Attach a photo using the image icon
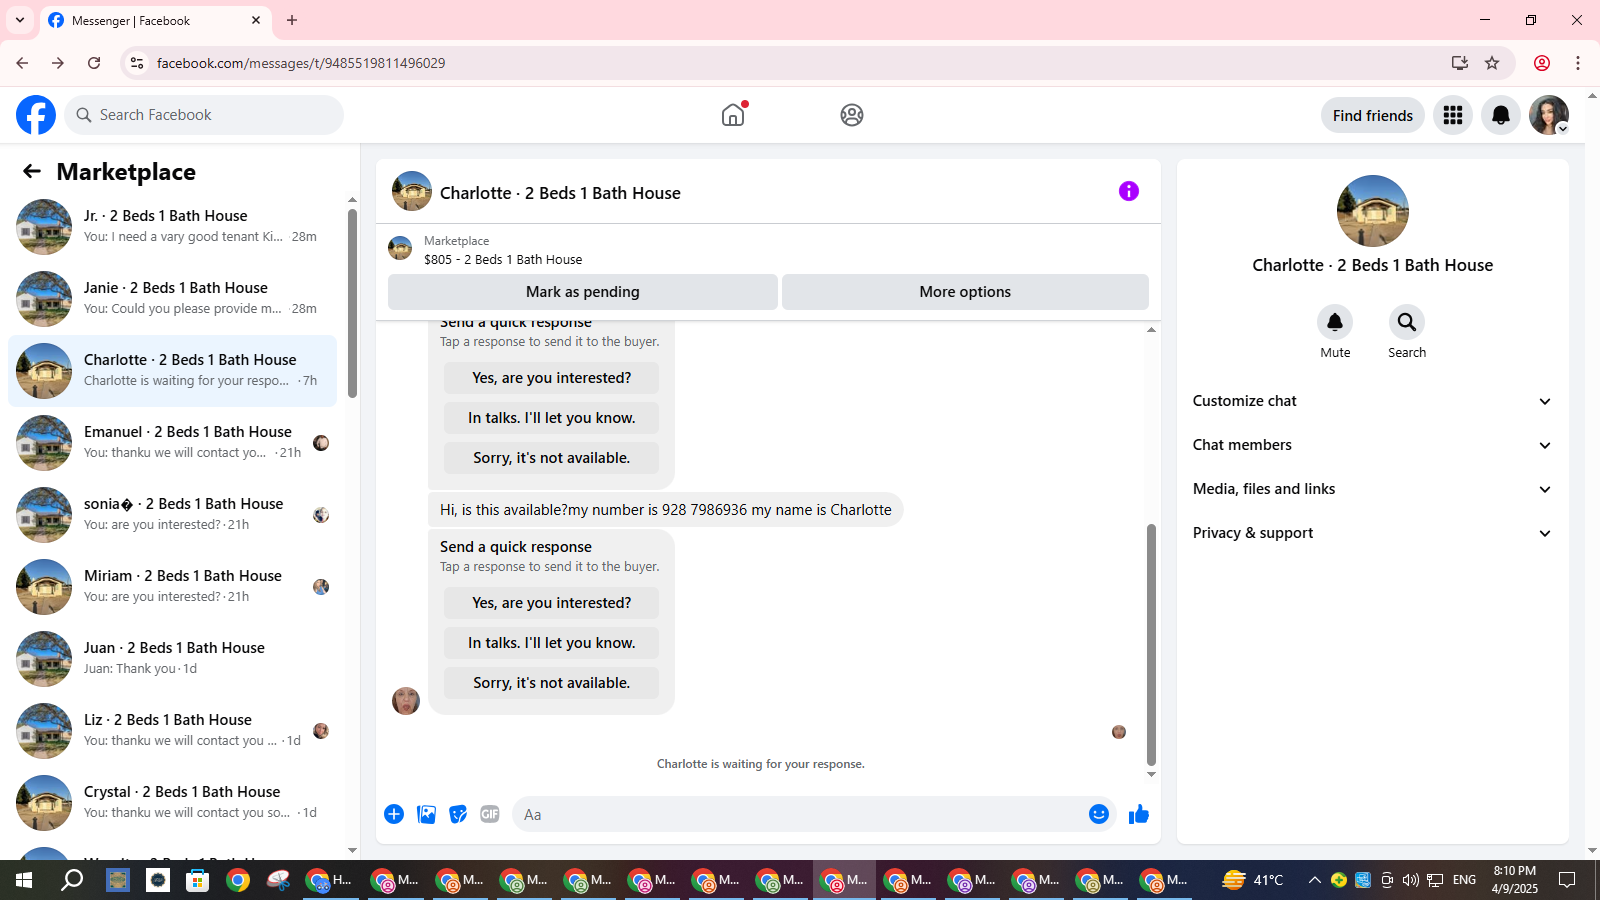This screenshot has height=900, width=1600. (426, 814)
